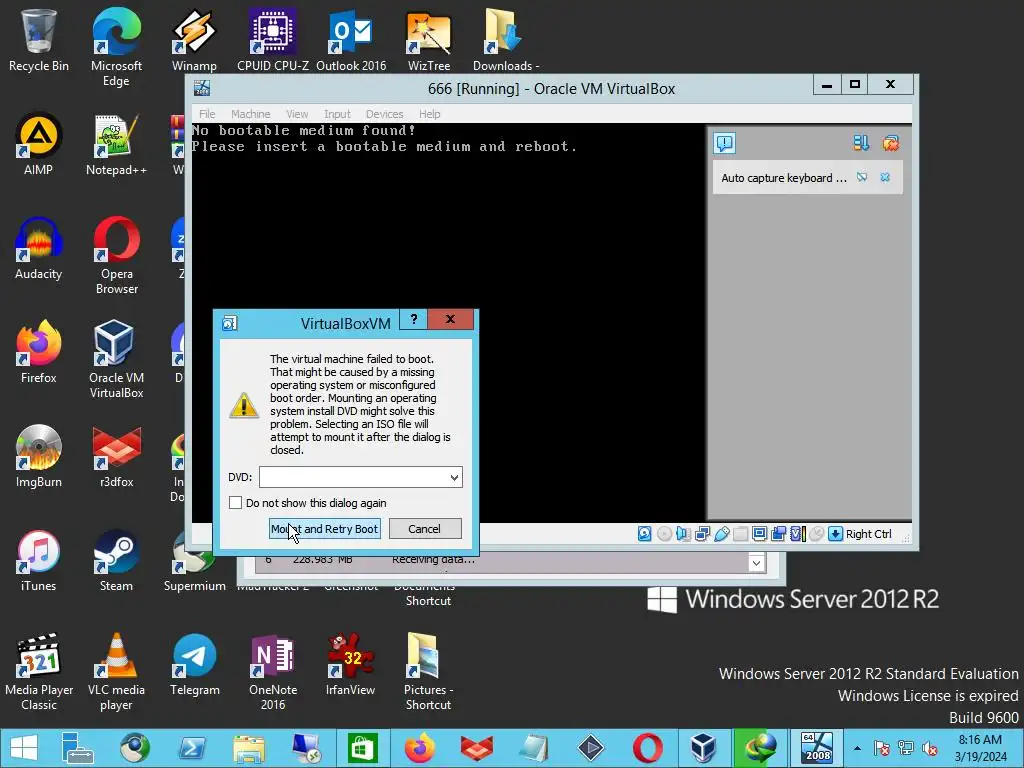Image resolution: width=1024 pixels, height=768 pixels.
Task: Enable 'Do not show this dialog again'
Action: pos(236,503)
